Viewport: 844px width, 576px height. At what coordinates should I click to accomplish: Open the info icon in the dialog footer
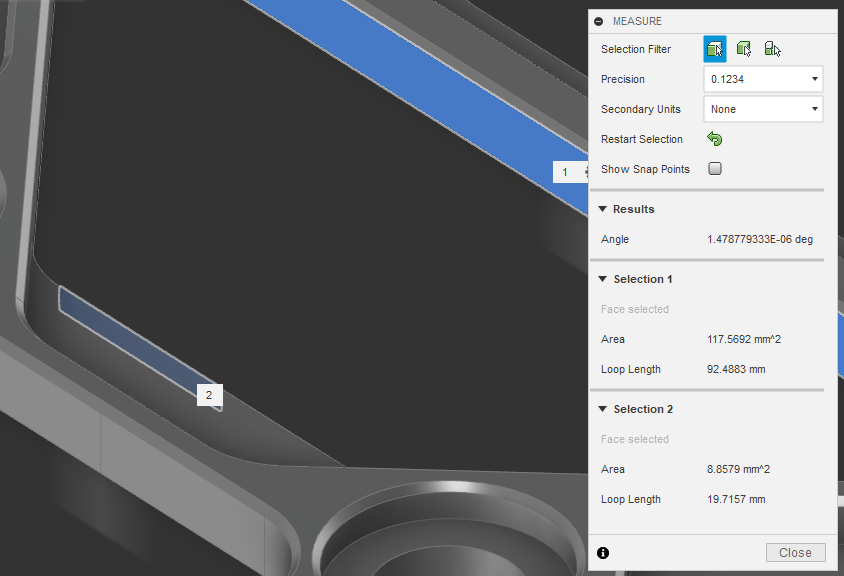[x=602, y=552]
